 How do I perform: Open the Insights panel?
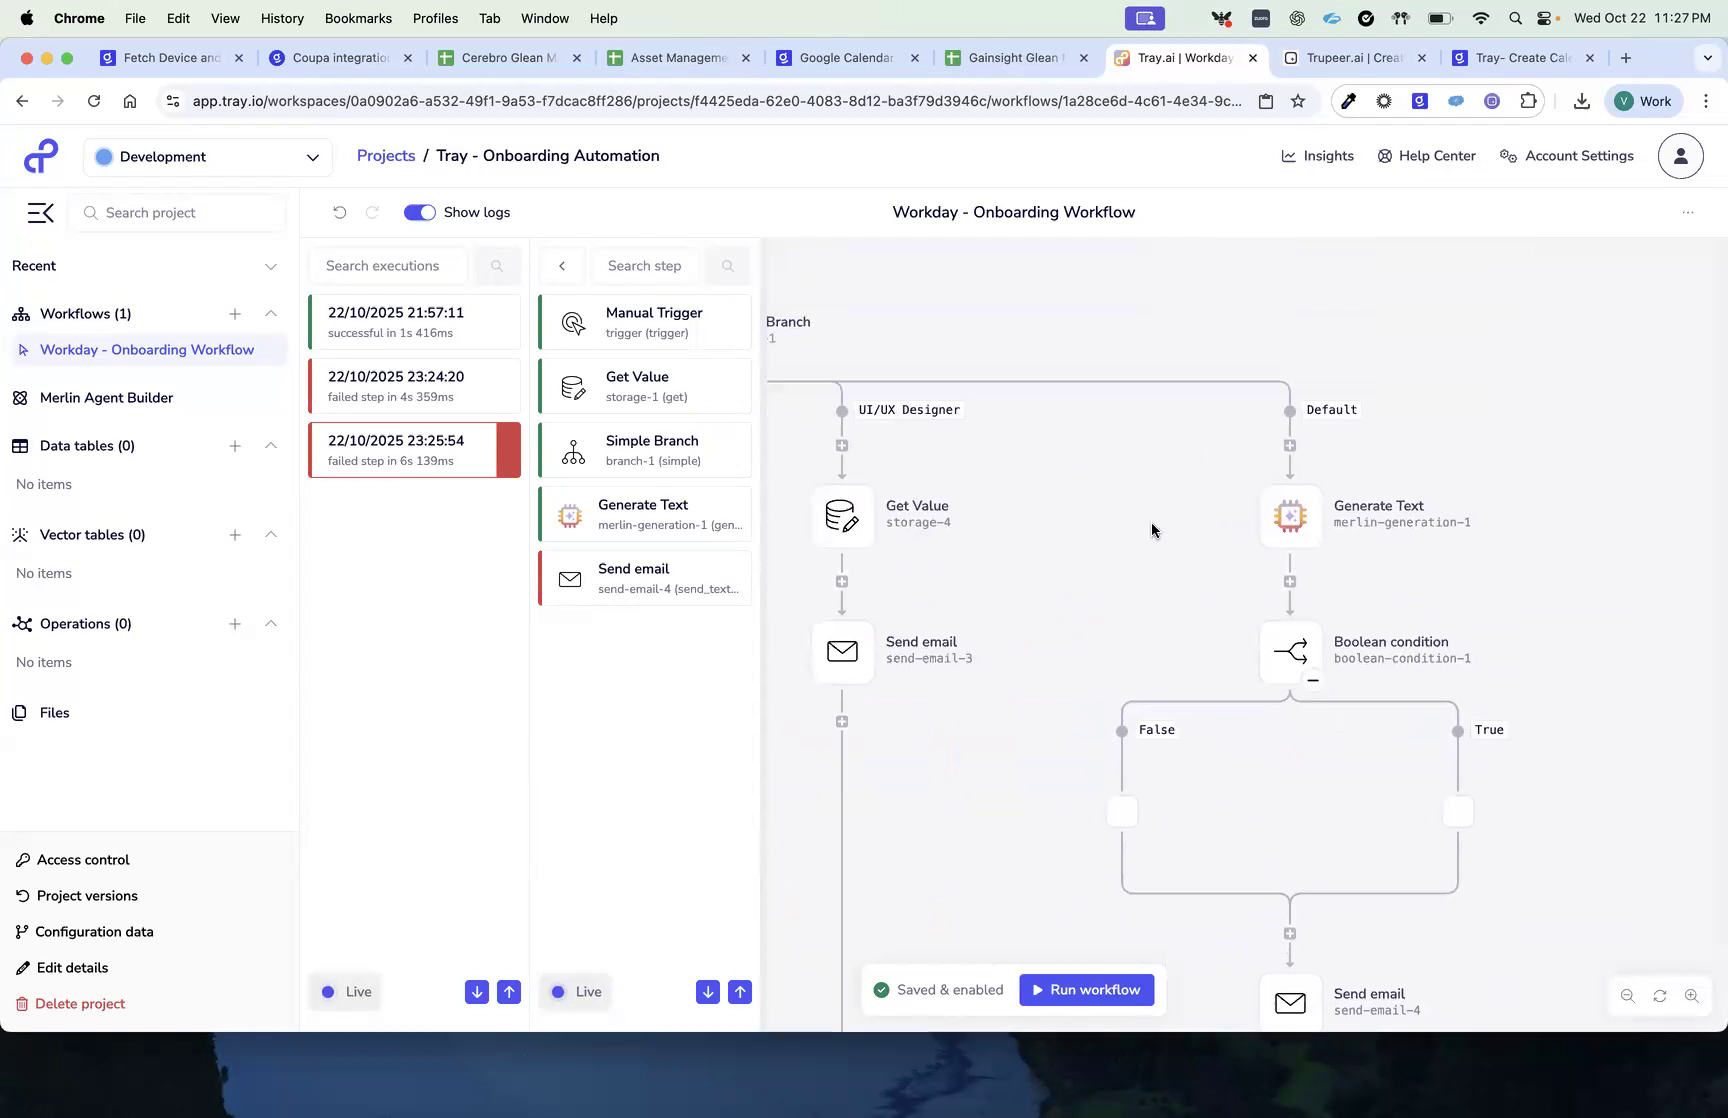(x=1317, y=156)
